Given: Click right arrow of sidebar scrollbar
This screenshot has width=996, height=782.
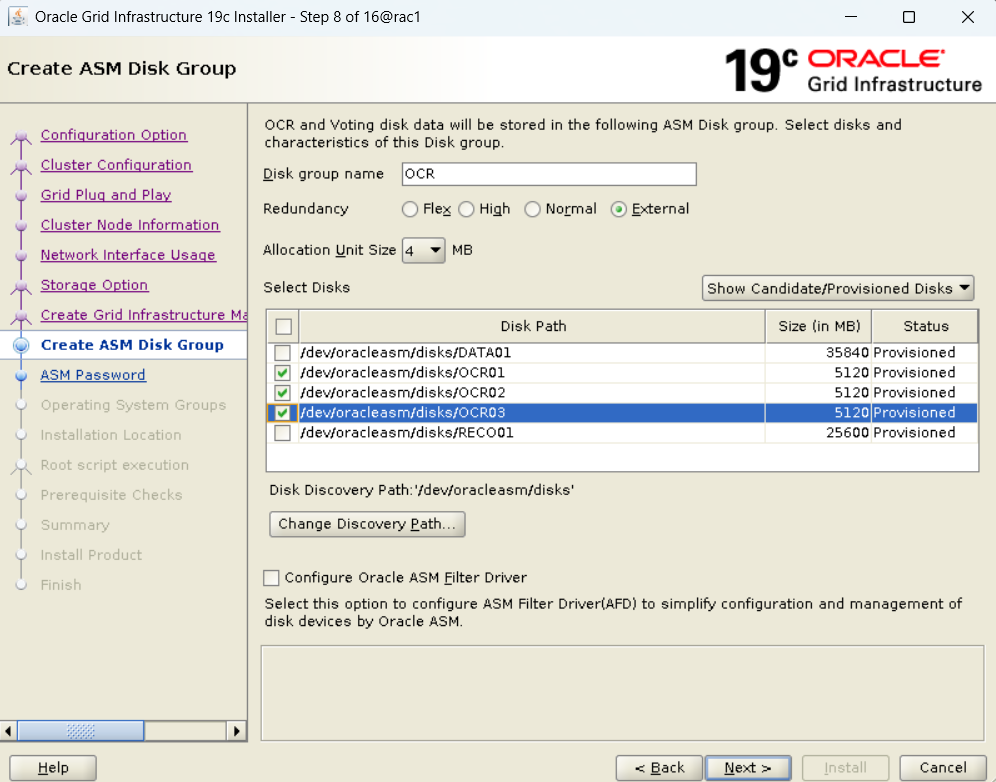Looking at the screenshot, I should coord(237,731).
